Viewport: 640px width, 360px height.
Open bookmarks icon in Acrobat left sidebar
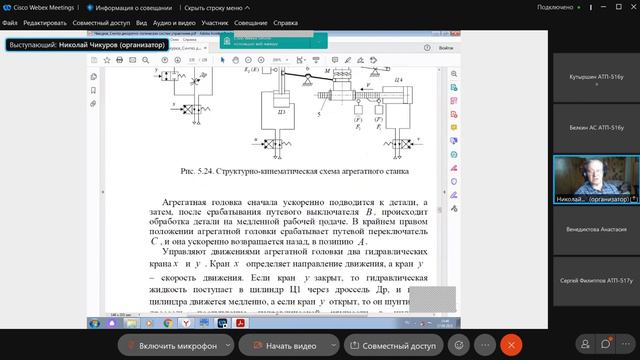coord(93,90)
